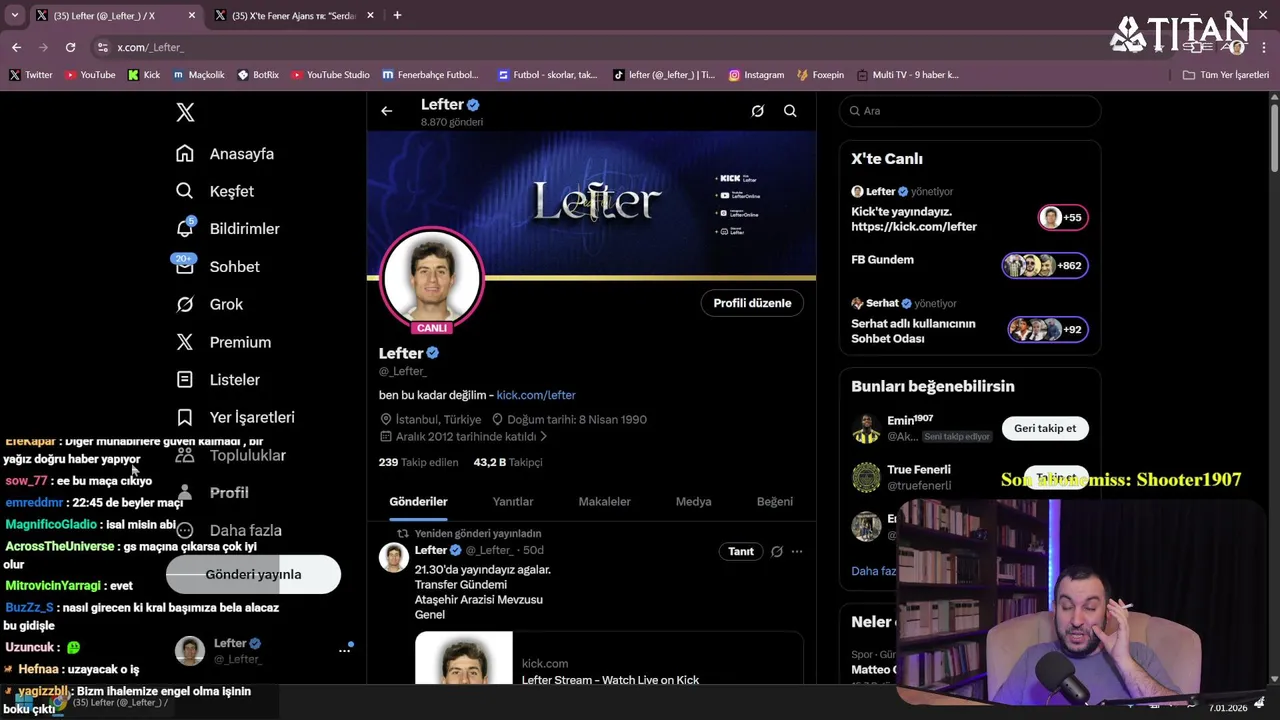Image resolution: width=1280 pixels, height=720 pixels.
Task: Open Anasayfa home page
Action: [x=224, y=153]
